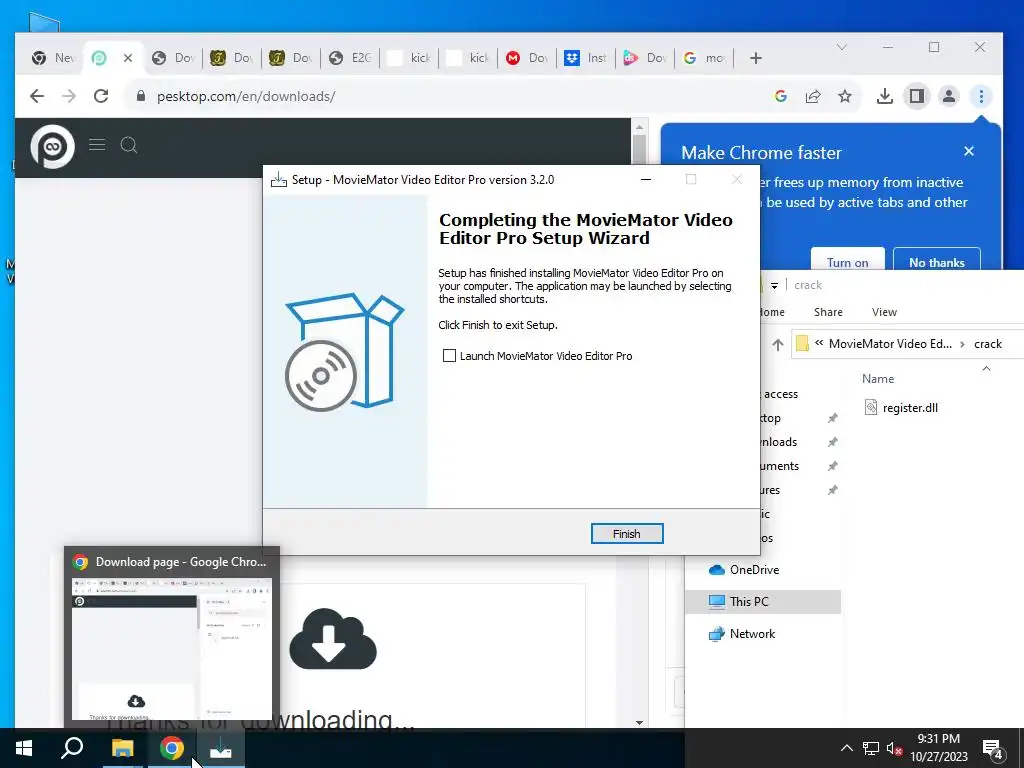1024x768 pixels.
Task: Go back in Chrome browser
Action: click(37, 96)
